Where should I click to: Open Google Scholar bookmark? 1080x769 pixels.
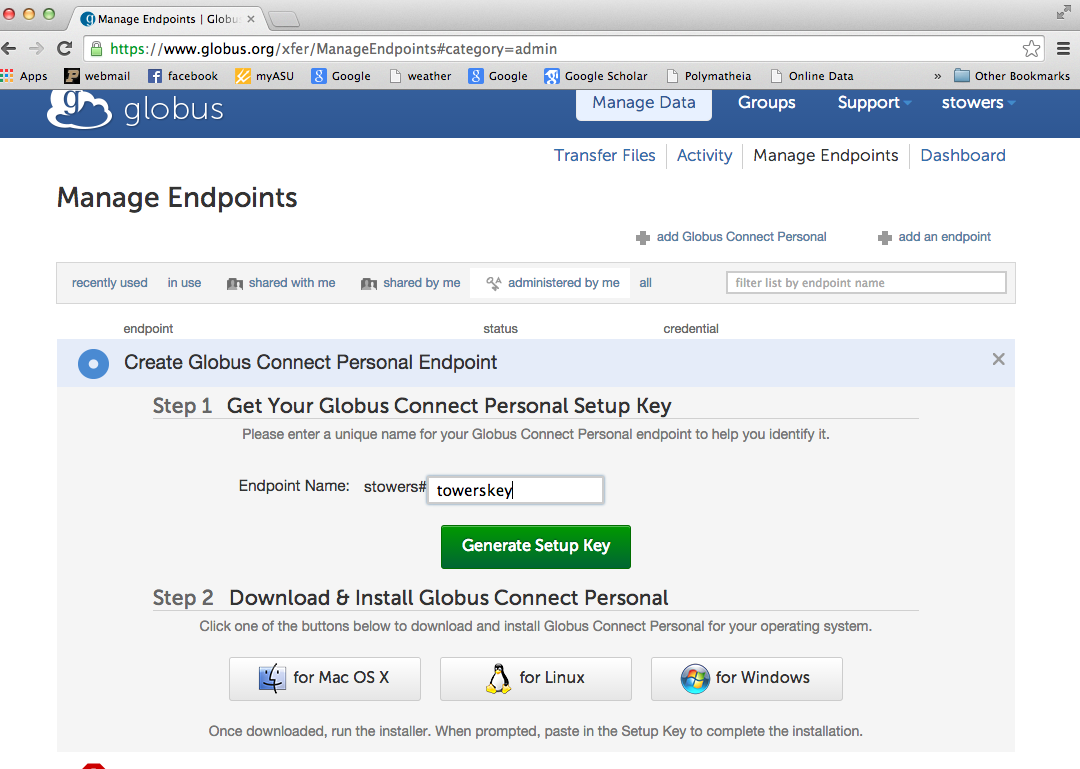click(x=596, y=76)
